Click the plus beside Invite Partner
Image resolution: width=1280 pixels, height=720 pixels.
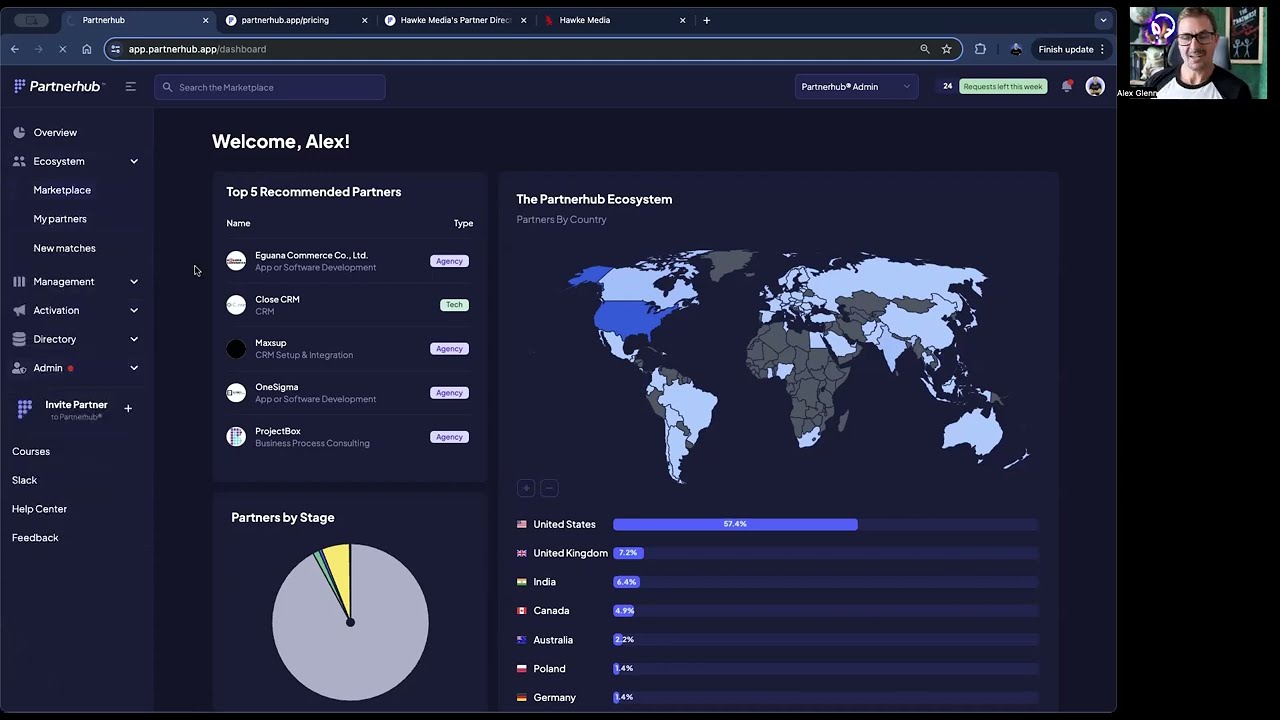(x=128, y=408)
